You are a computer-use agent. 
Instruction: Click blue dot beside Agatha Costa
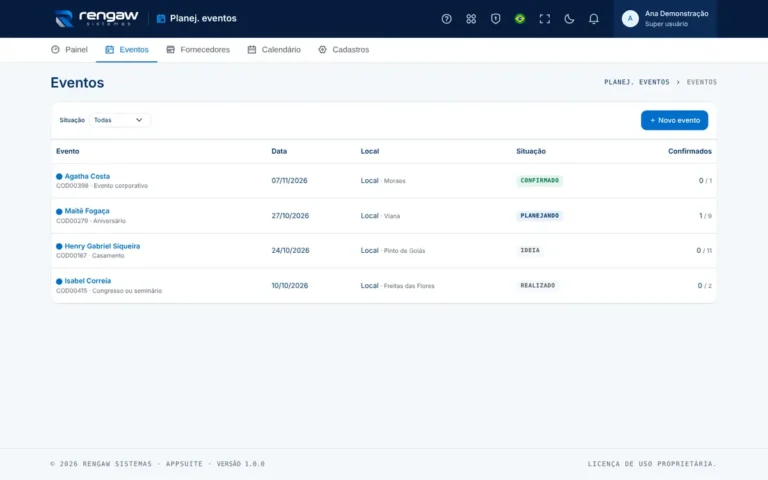pyautogui.click(x=59, y=176)
